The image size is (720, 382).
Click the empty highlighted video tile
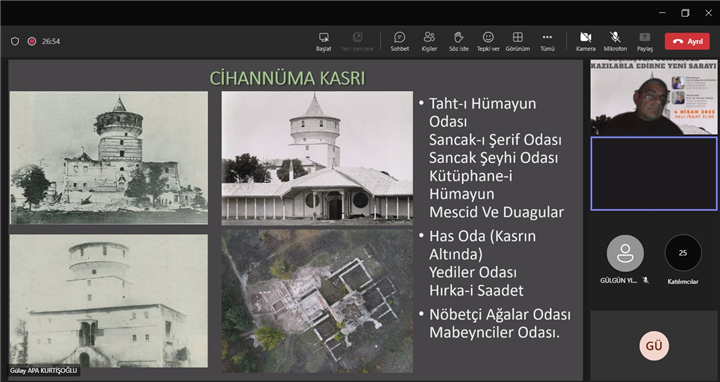click(x=653, y=174)
